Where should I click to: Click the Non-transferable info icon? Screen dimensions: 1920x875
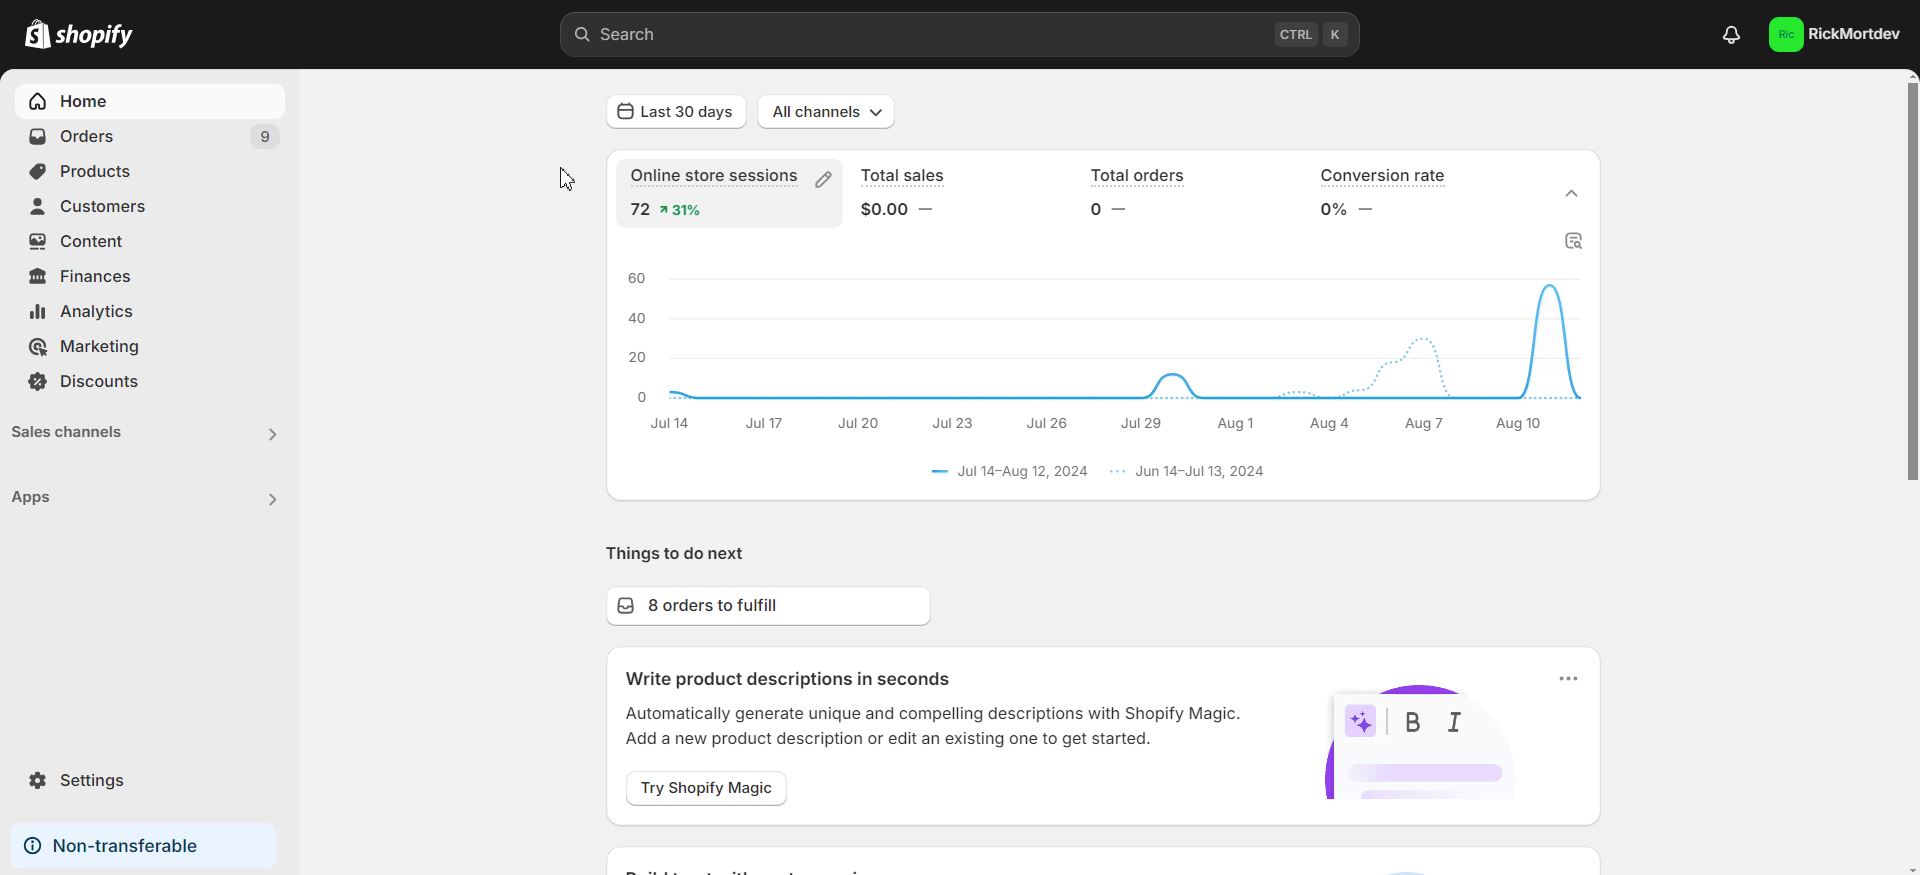tap(33, 846)
